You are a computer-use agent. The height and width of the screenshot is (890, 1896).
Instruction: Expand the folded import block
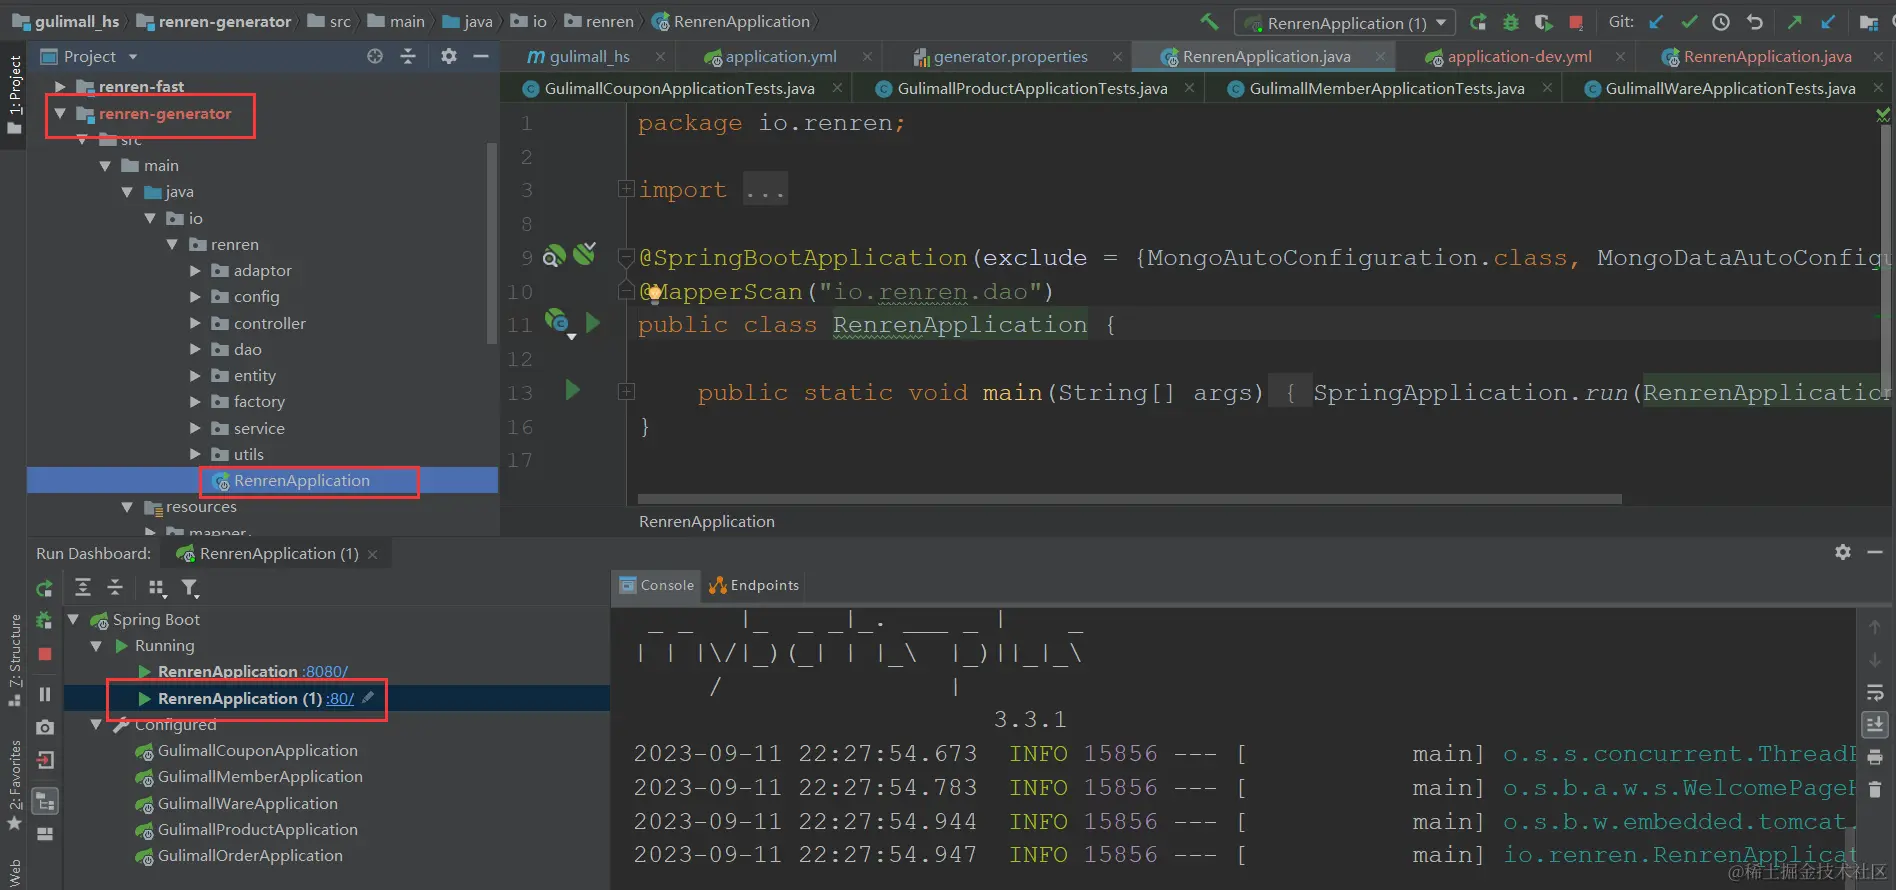[x=626, y=189]
